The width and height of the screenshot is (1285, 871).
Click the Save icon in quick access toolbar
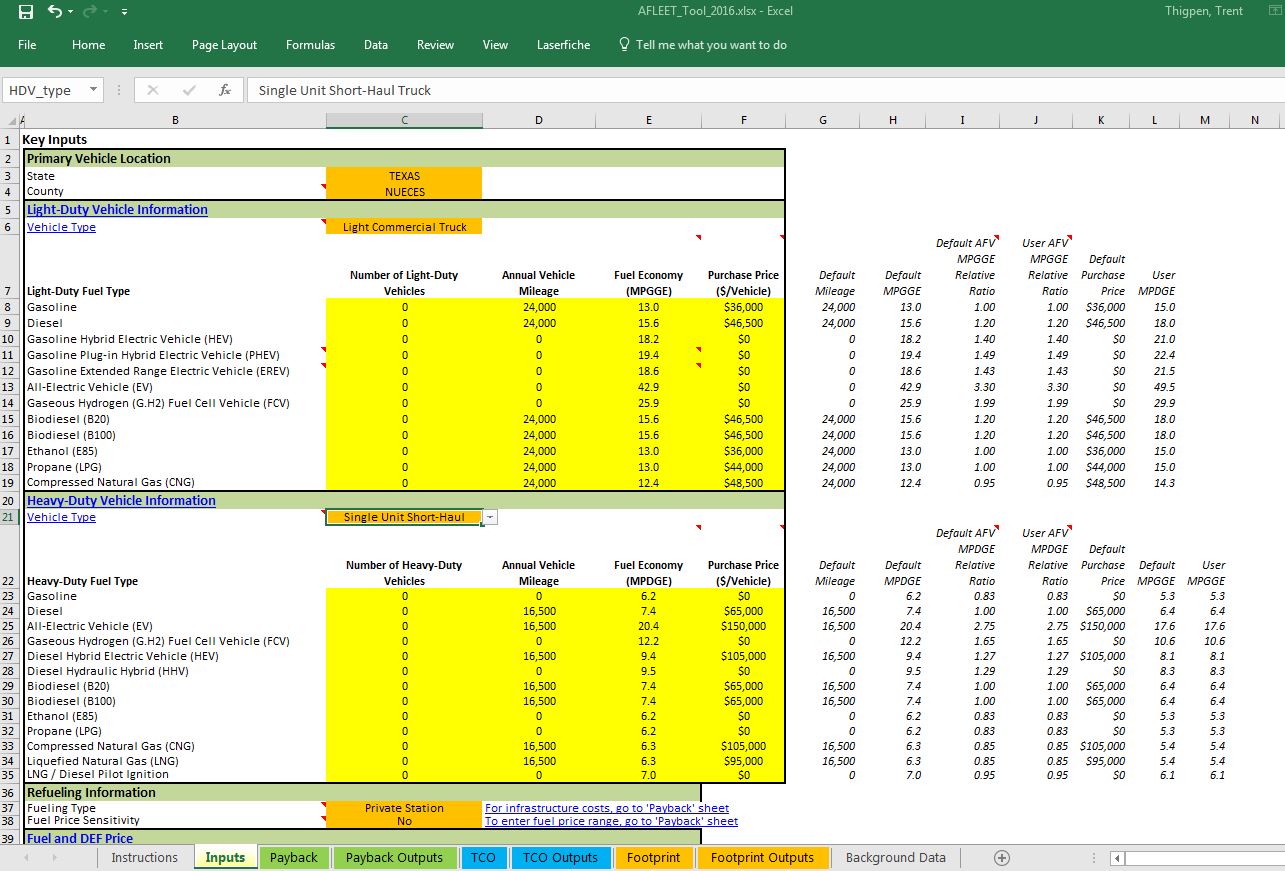click(x=26, y=12)
